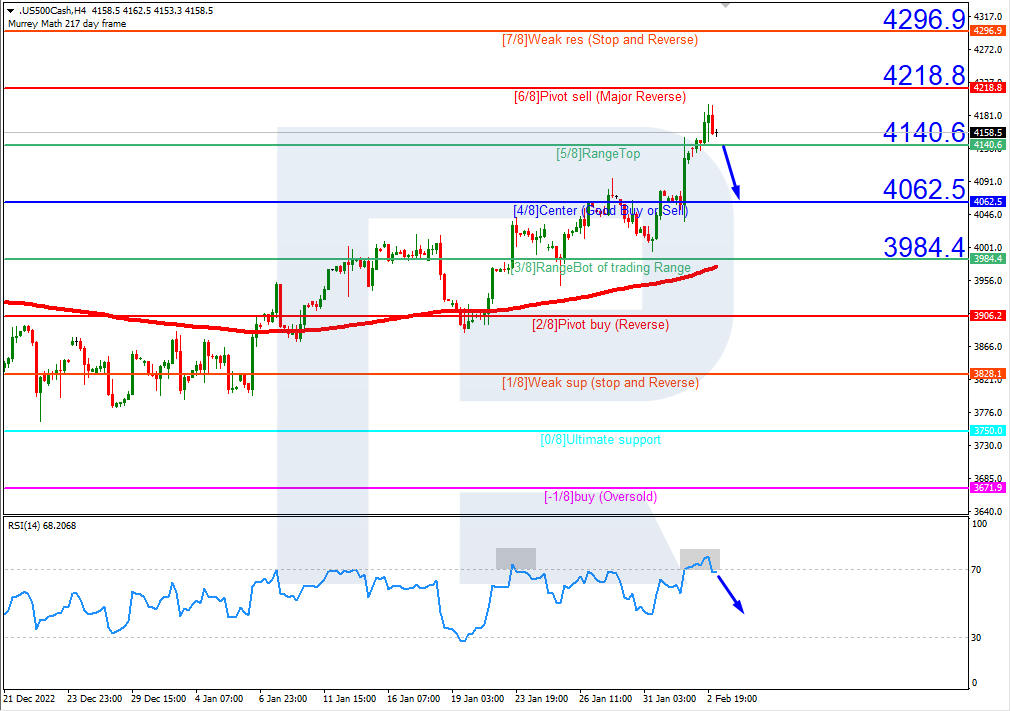Click the [2/8]Pivot buy (Reverse) label

click(x=600, y=325)
